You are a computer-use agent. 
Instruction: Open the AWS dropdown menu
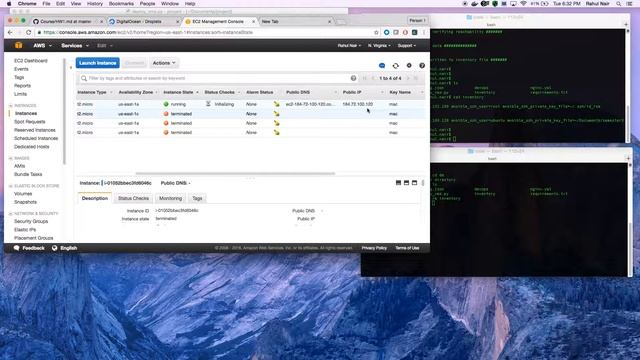click(42, 45)
